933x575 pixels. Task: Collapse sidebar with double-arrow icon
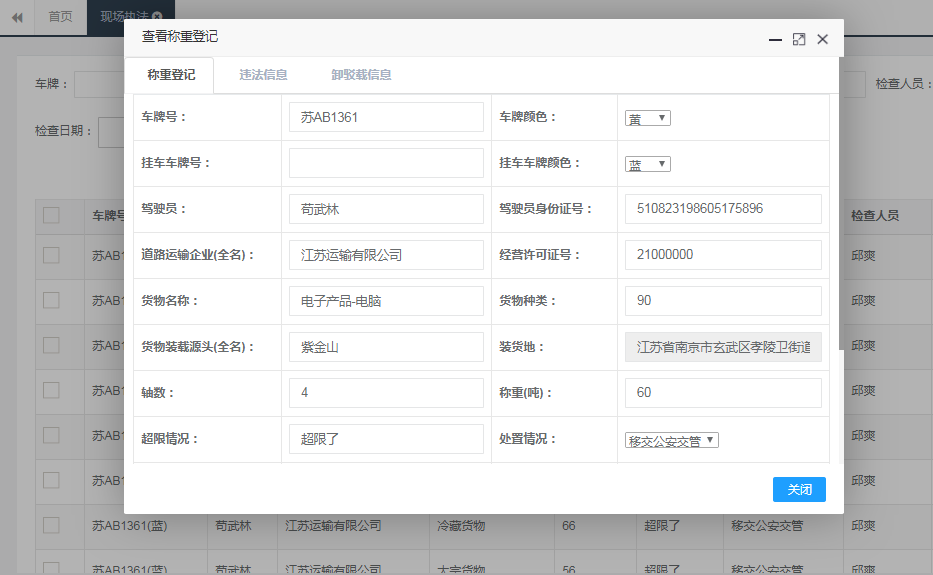click(x=17, y=17)
